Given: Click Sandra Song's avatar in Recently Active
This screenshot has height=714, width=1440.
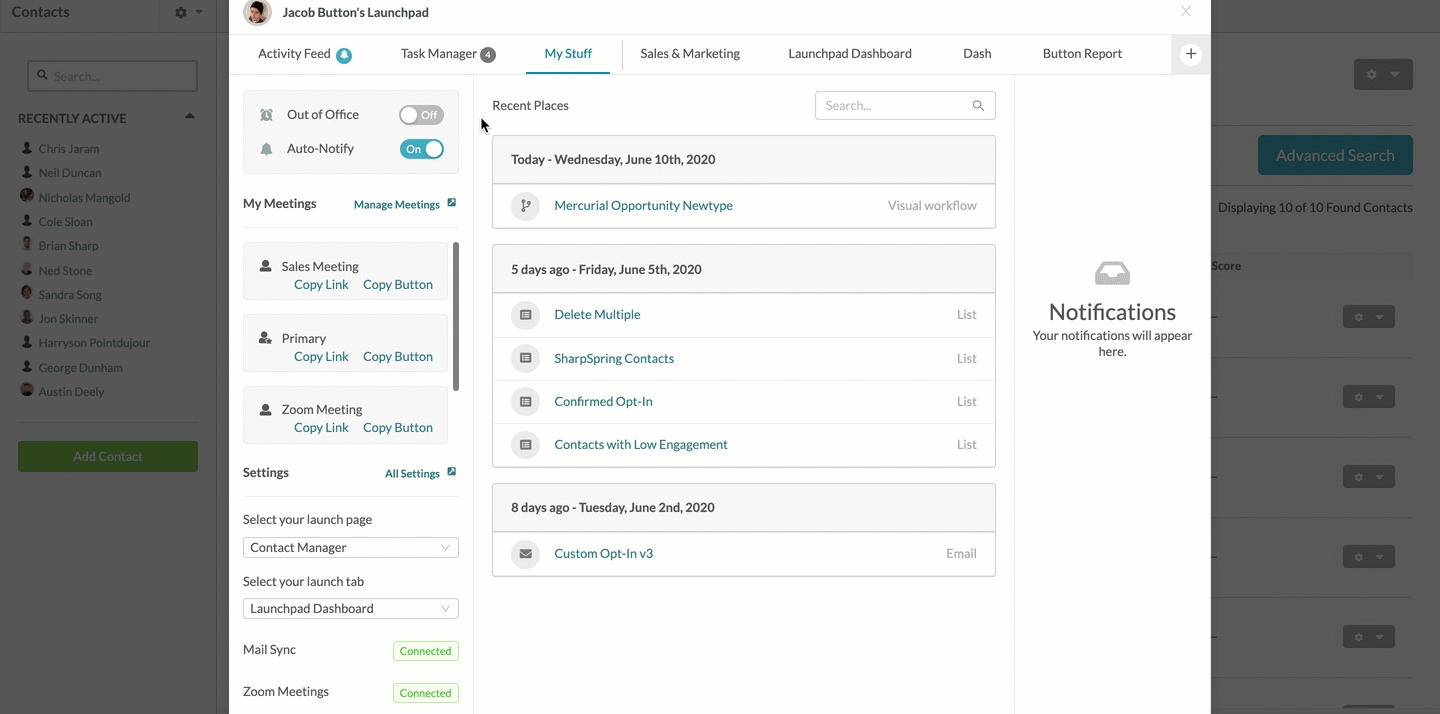Looking at the screenshot, I should click(27, 293).
